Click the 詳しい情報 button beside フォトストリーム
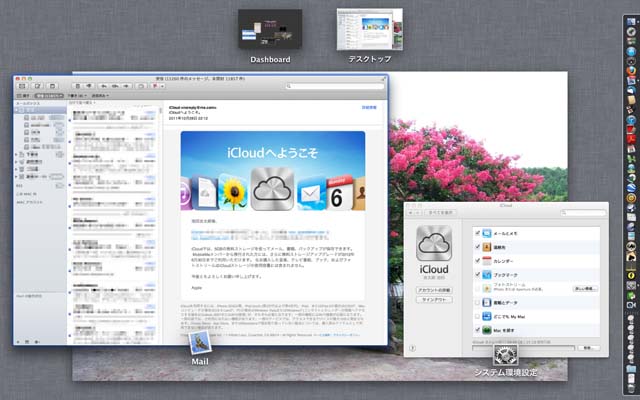 [x=585, y=289]
